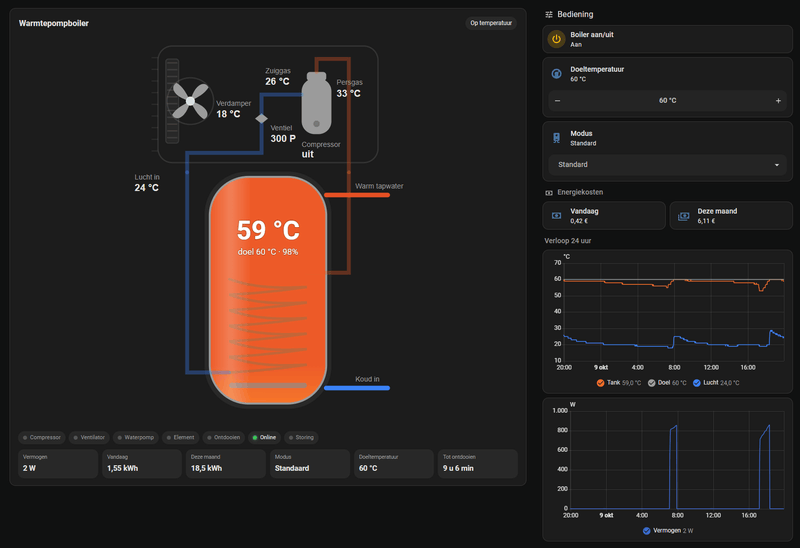Toggle the Boiler aan/uit power icon

556,39
